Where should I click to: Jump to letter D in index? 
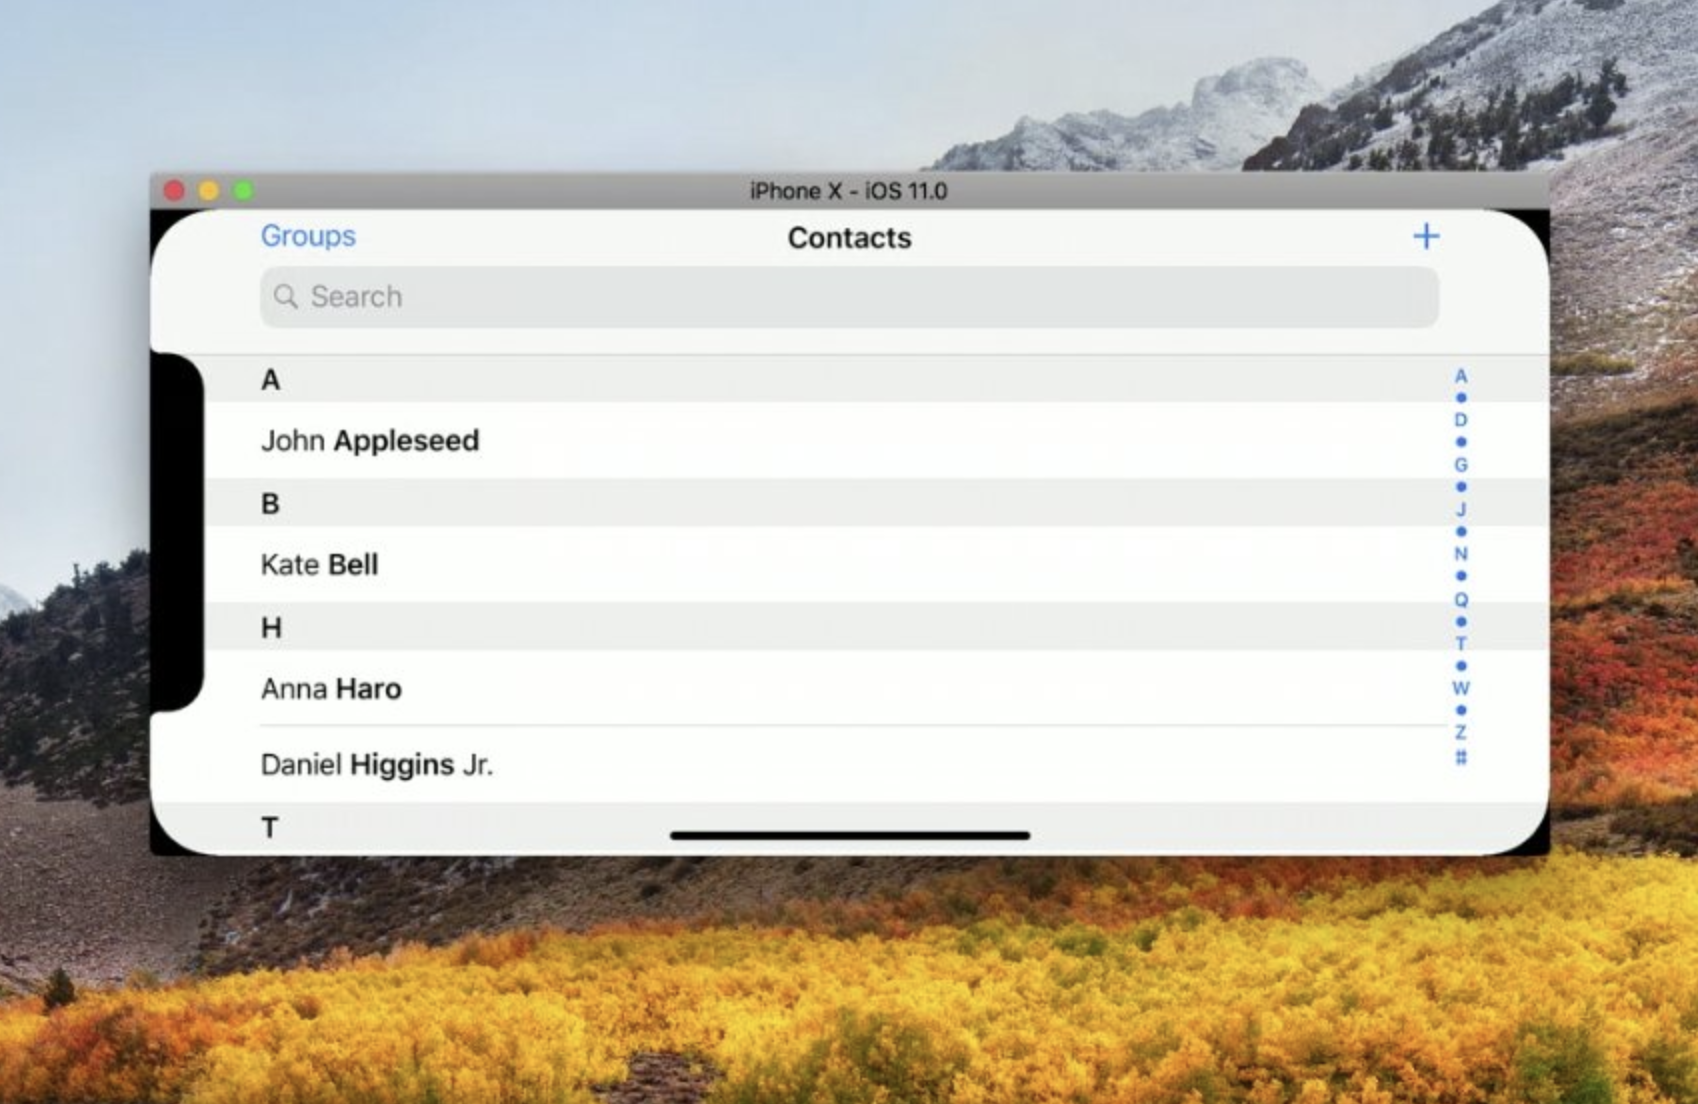pyautogui.click(x=1461, y=420)
